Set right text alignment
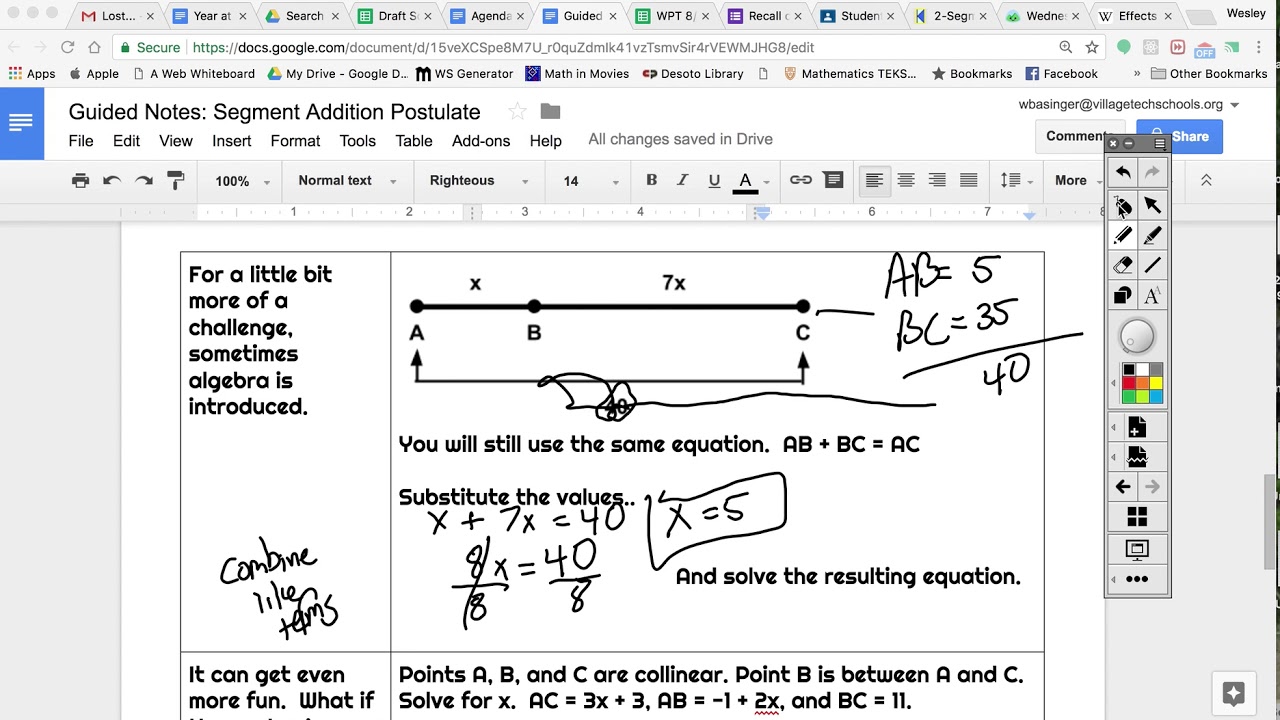 point(937,180)
